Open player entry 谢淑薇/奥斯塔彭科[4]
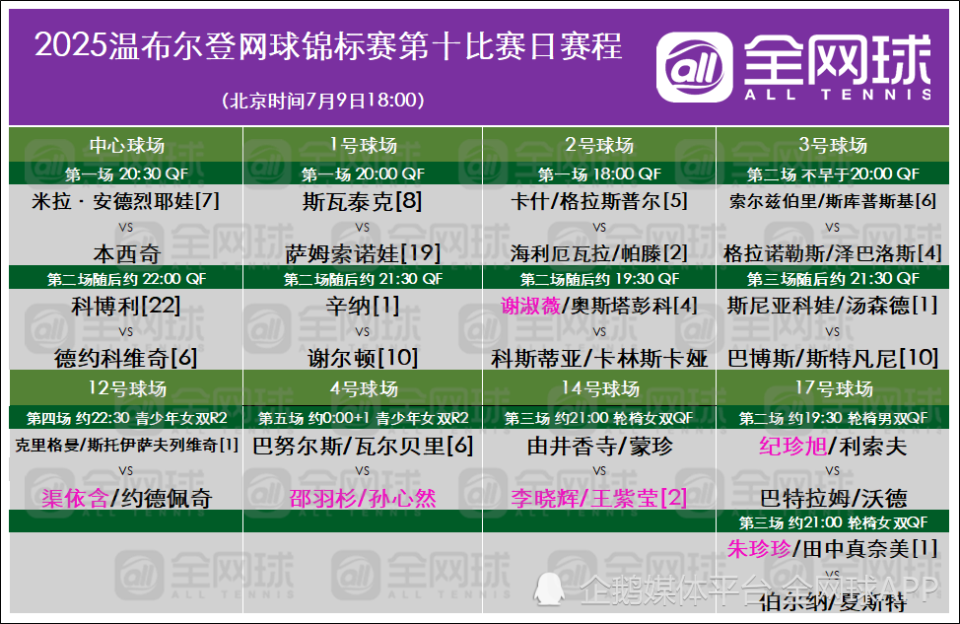Image resolution: width=960 pixels, height=624 pixels. point(598,307)
